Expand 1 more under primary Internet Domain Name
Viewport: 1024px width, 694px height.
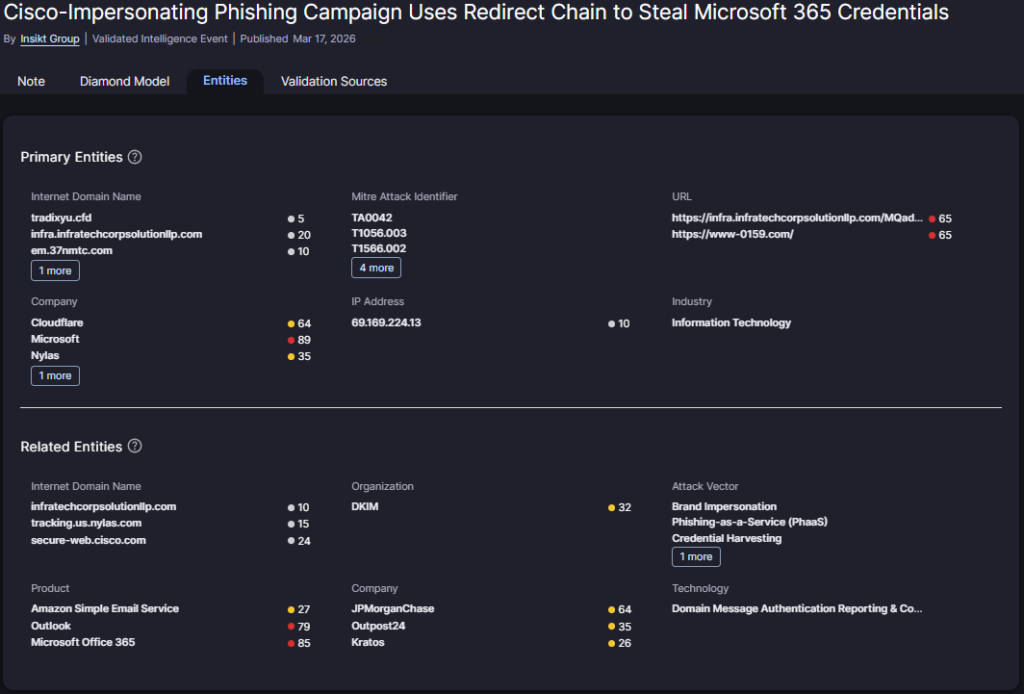(x=55, y=270)
